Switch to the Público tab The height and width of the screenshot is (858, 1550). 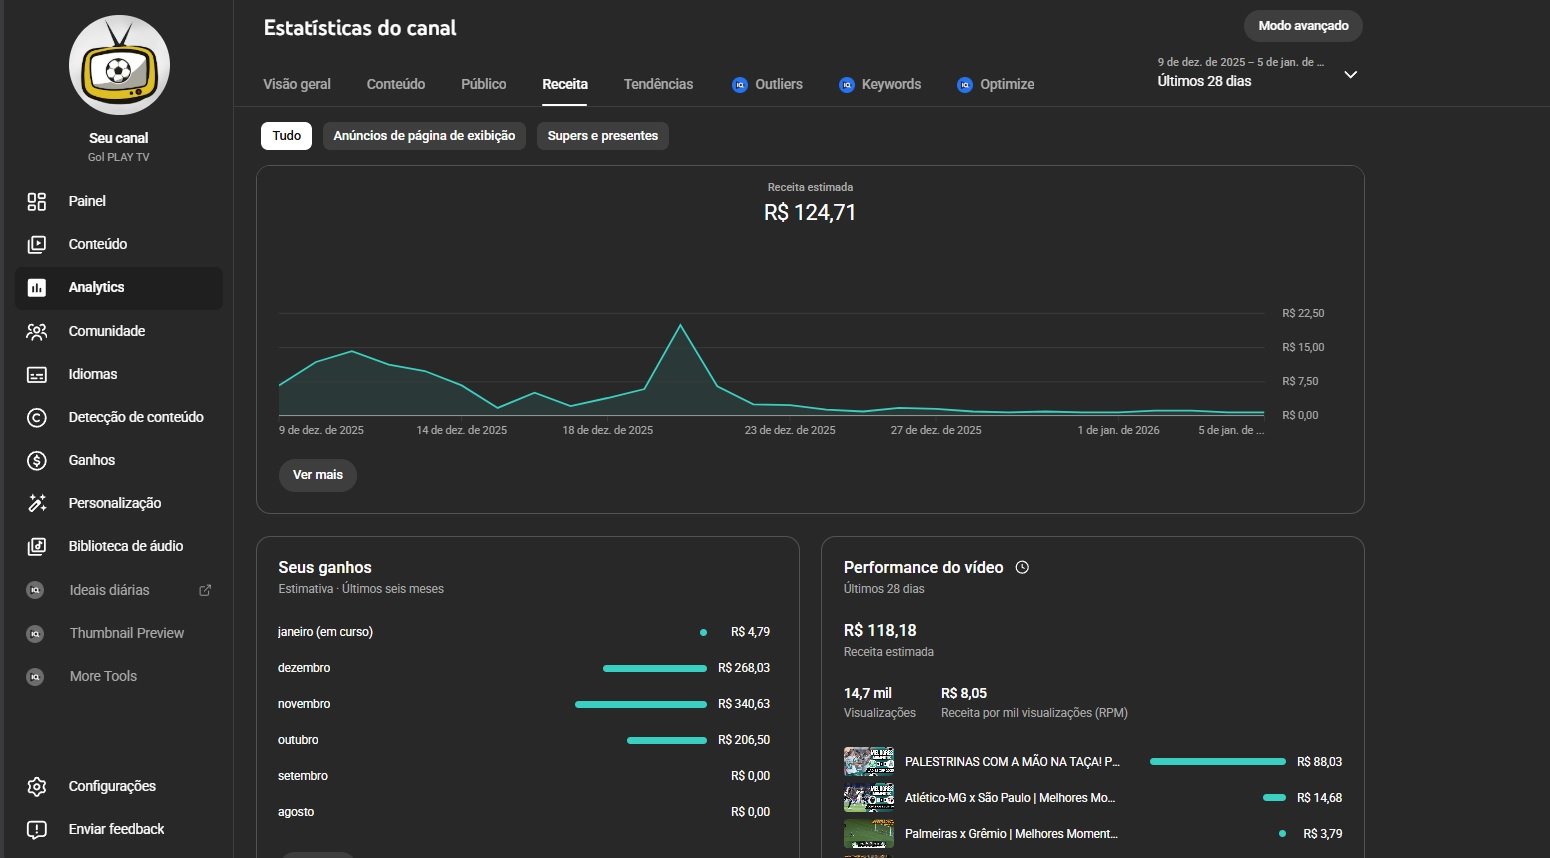[483, 85]
